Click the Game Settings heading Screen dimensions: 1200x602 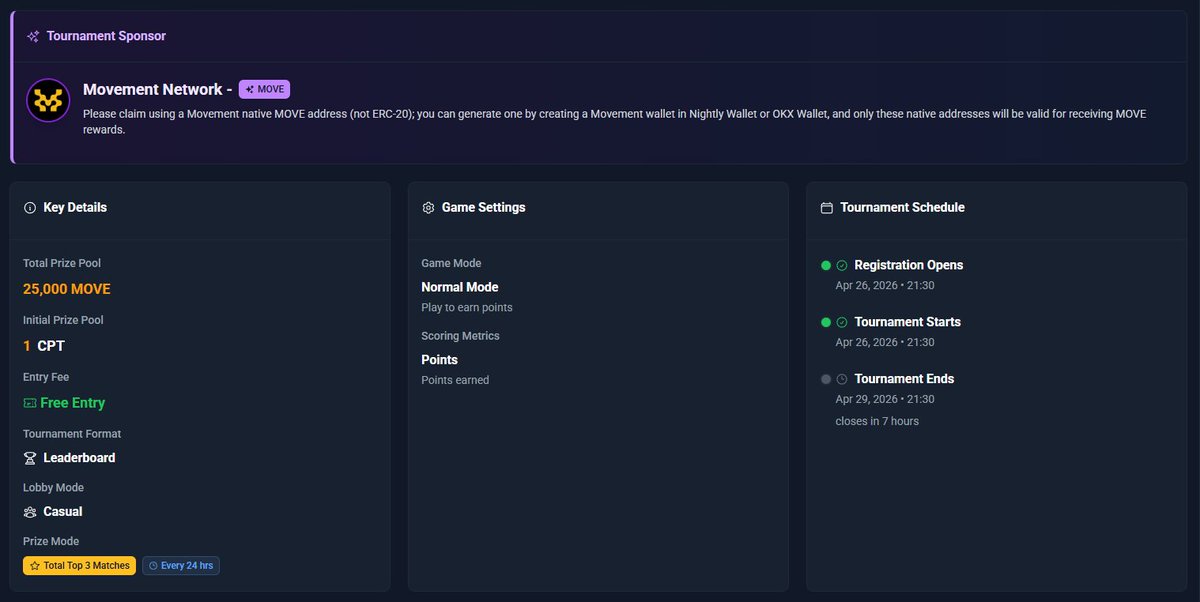(x=483, y=208)
